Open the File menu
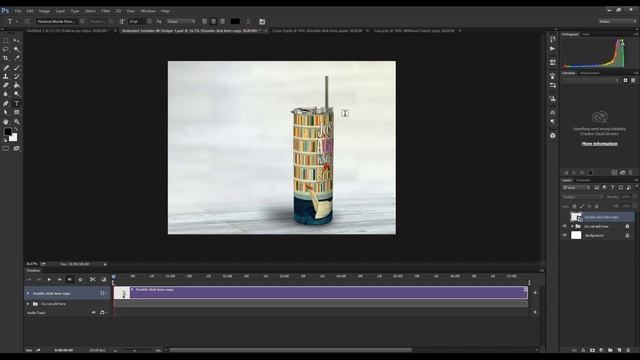The width and height of the screenshot is (640, 360). tap(18, 11)
